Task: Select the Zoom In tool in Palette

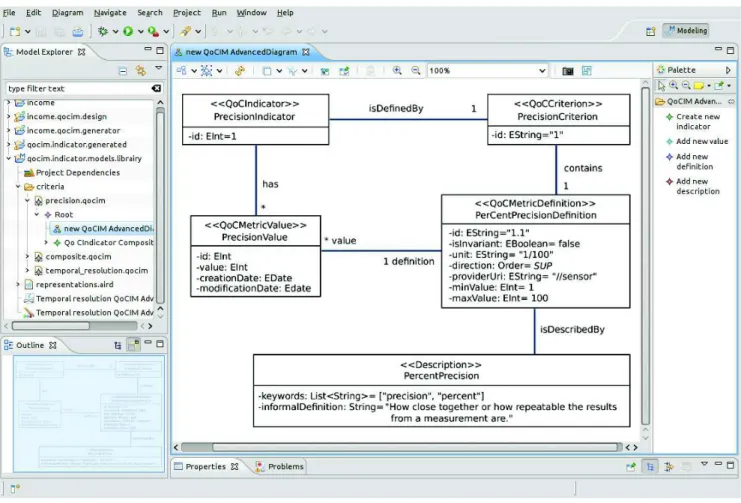Action: (x=673, y=86)
